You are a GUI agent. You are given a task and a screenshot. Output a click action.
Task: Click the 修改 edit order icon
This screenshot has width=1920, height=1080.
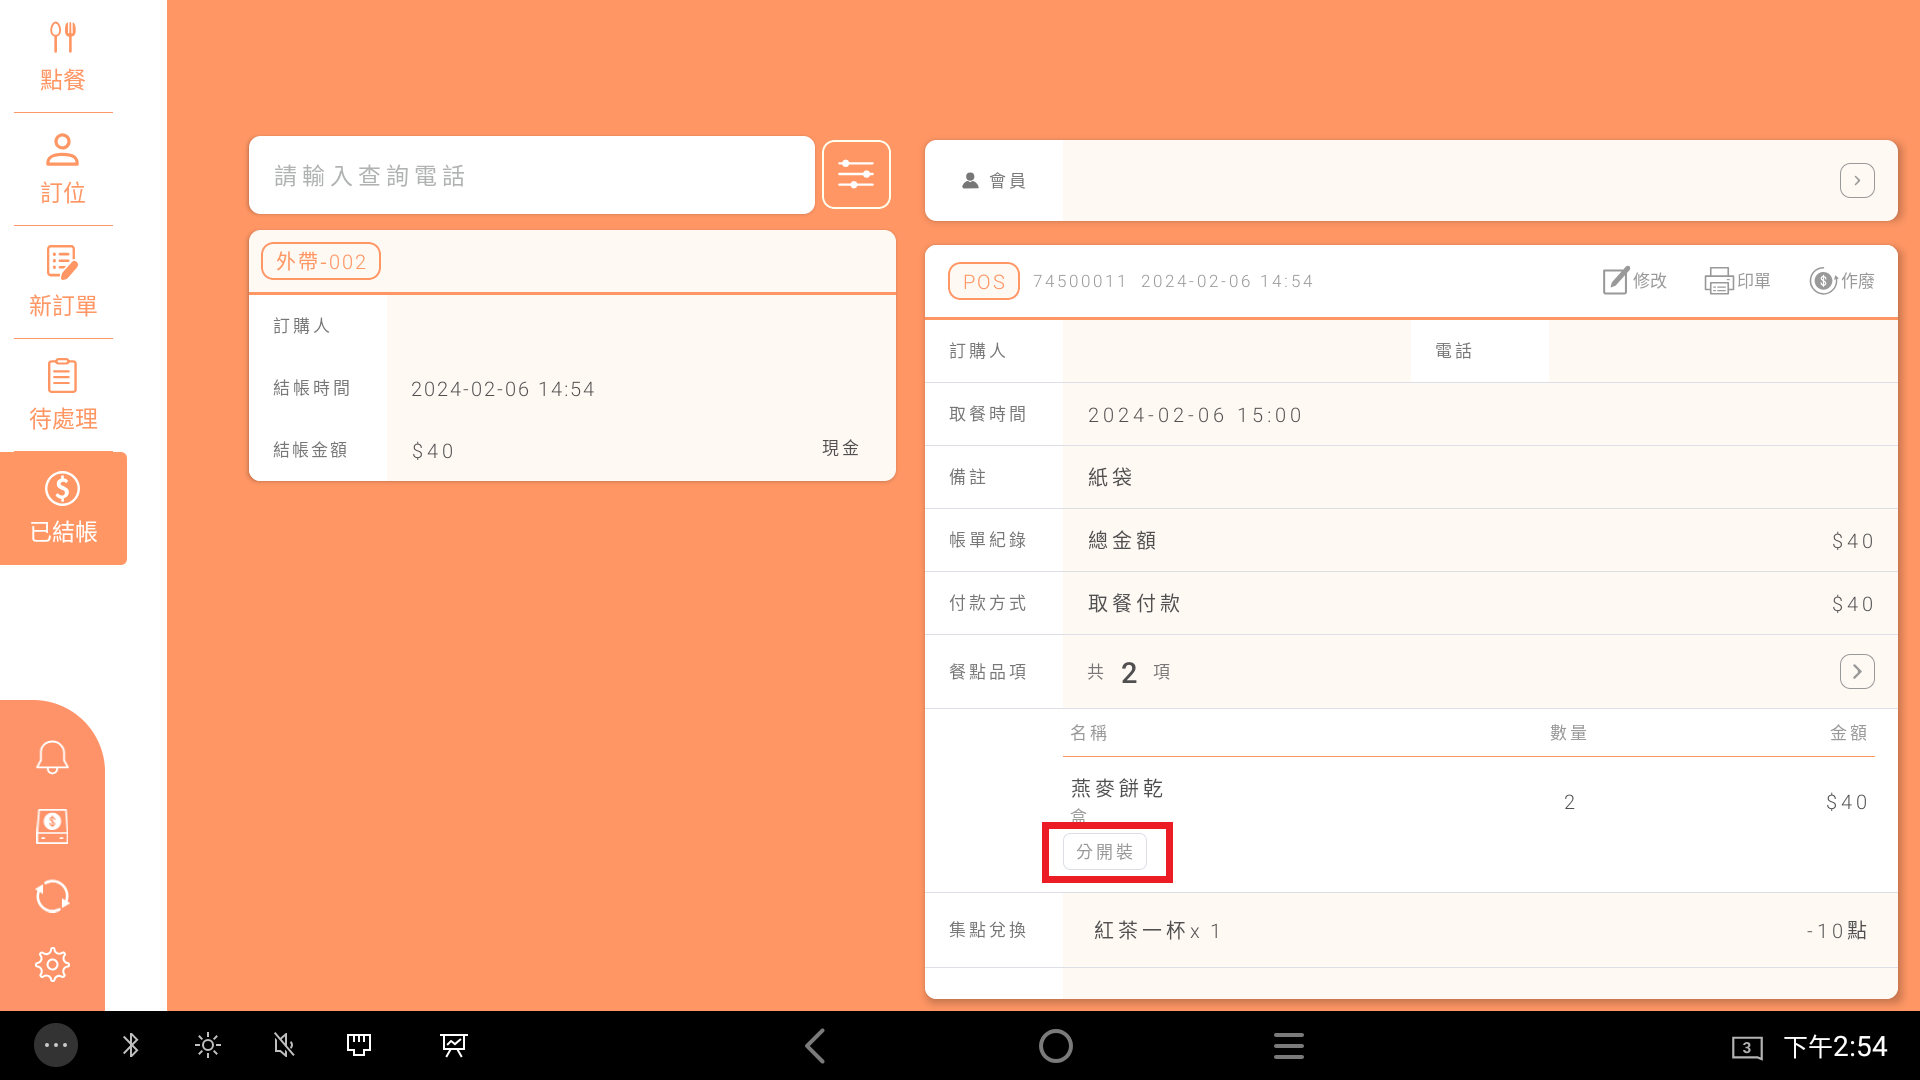1635,281
